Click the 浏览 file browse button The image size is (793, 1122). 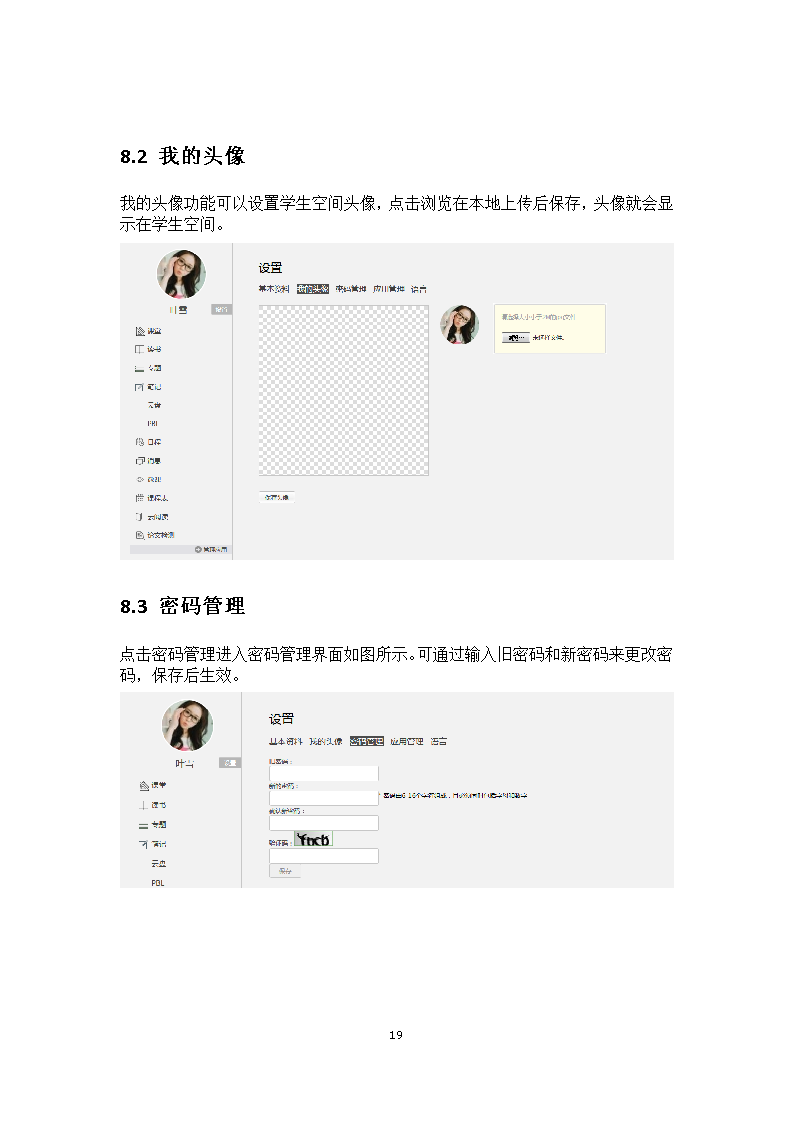point(515,338)
